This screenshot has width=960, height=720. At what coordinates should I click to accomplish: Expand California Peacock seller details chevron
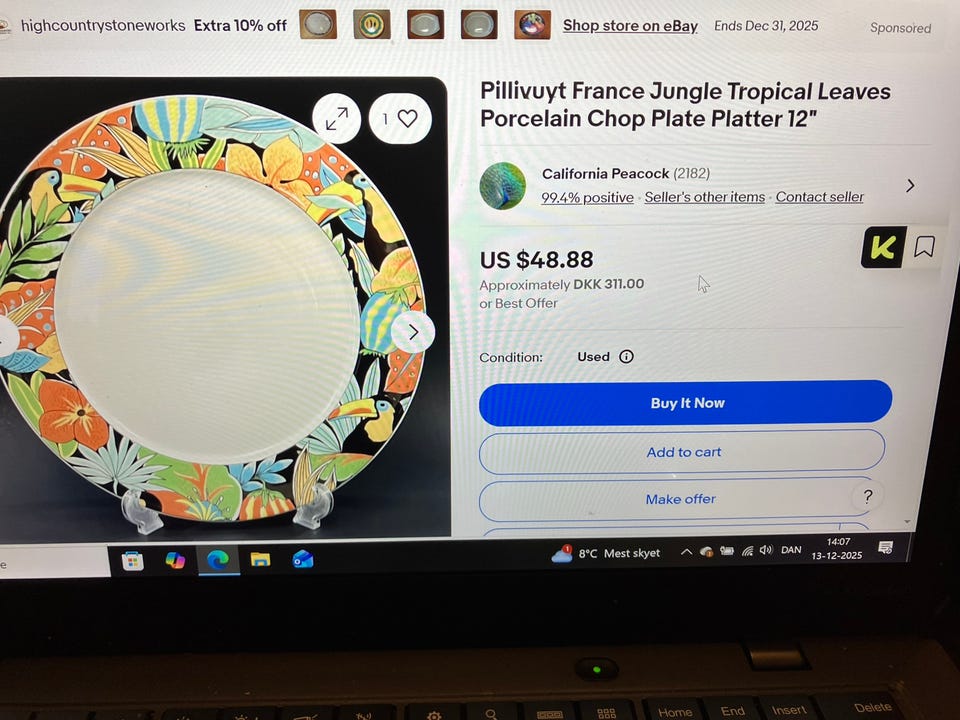(910, 186)
